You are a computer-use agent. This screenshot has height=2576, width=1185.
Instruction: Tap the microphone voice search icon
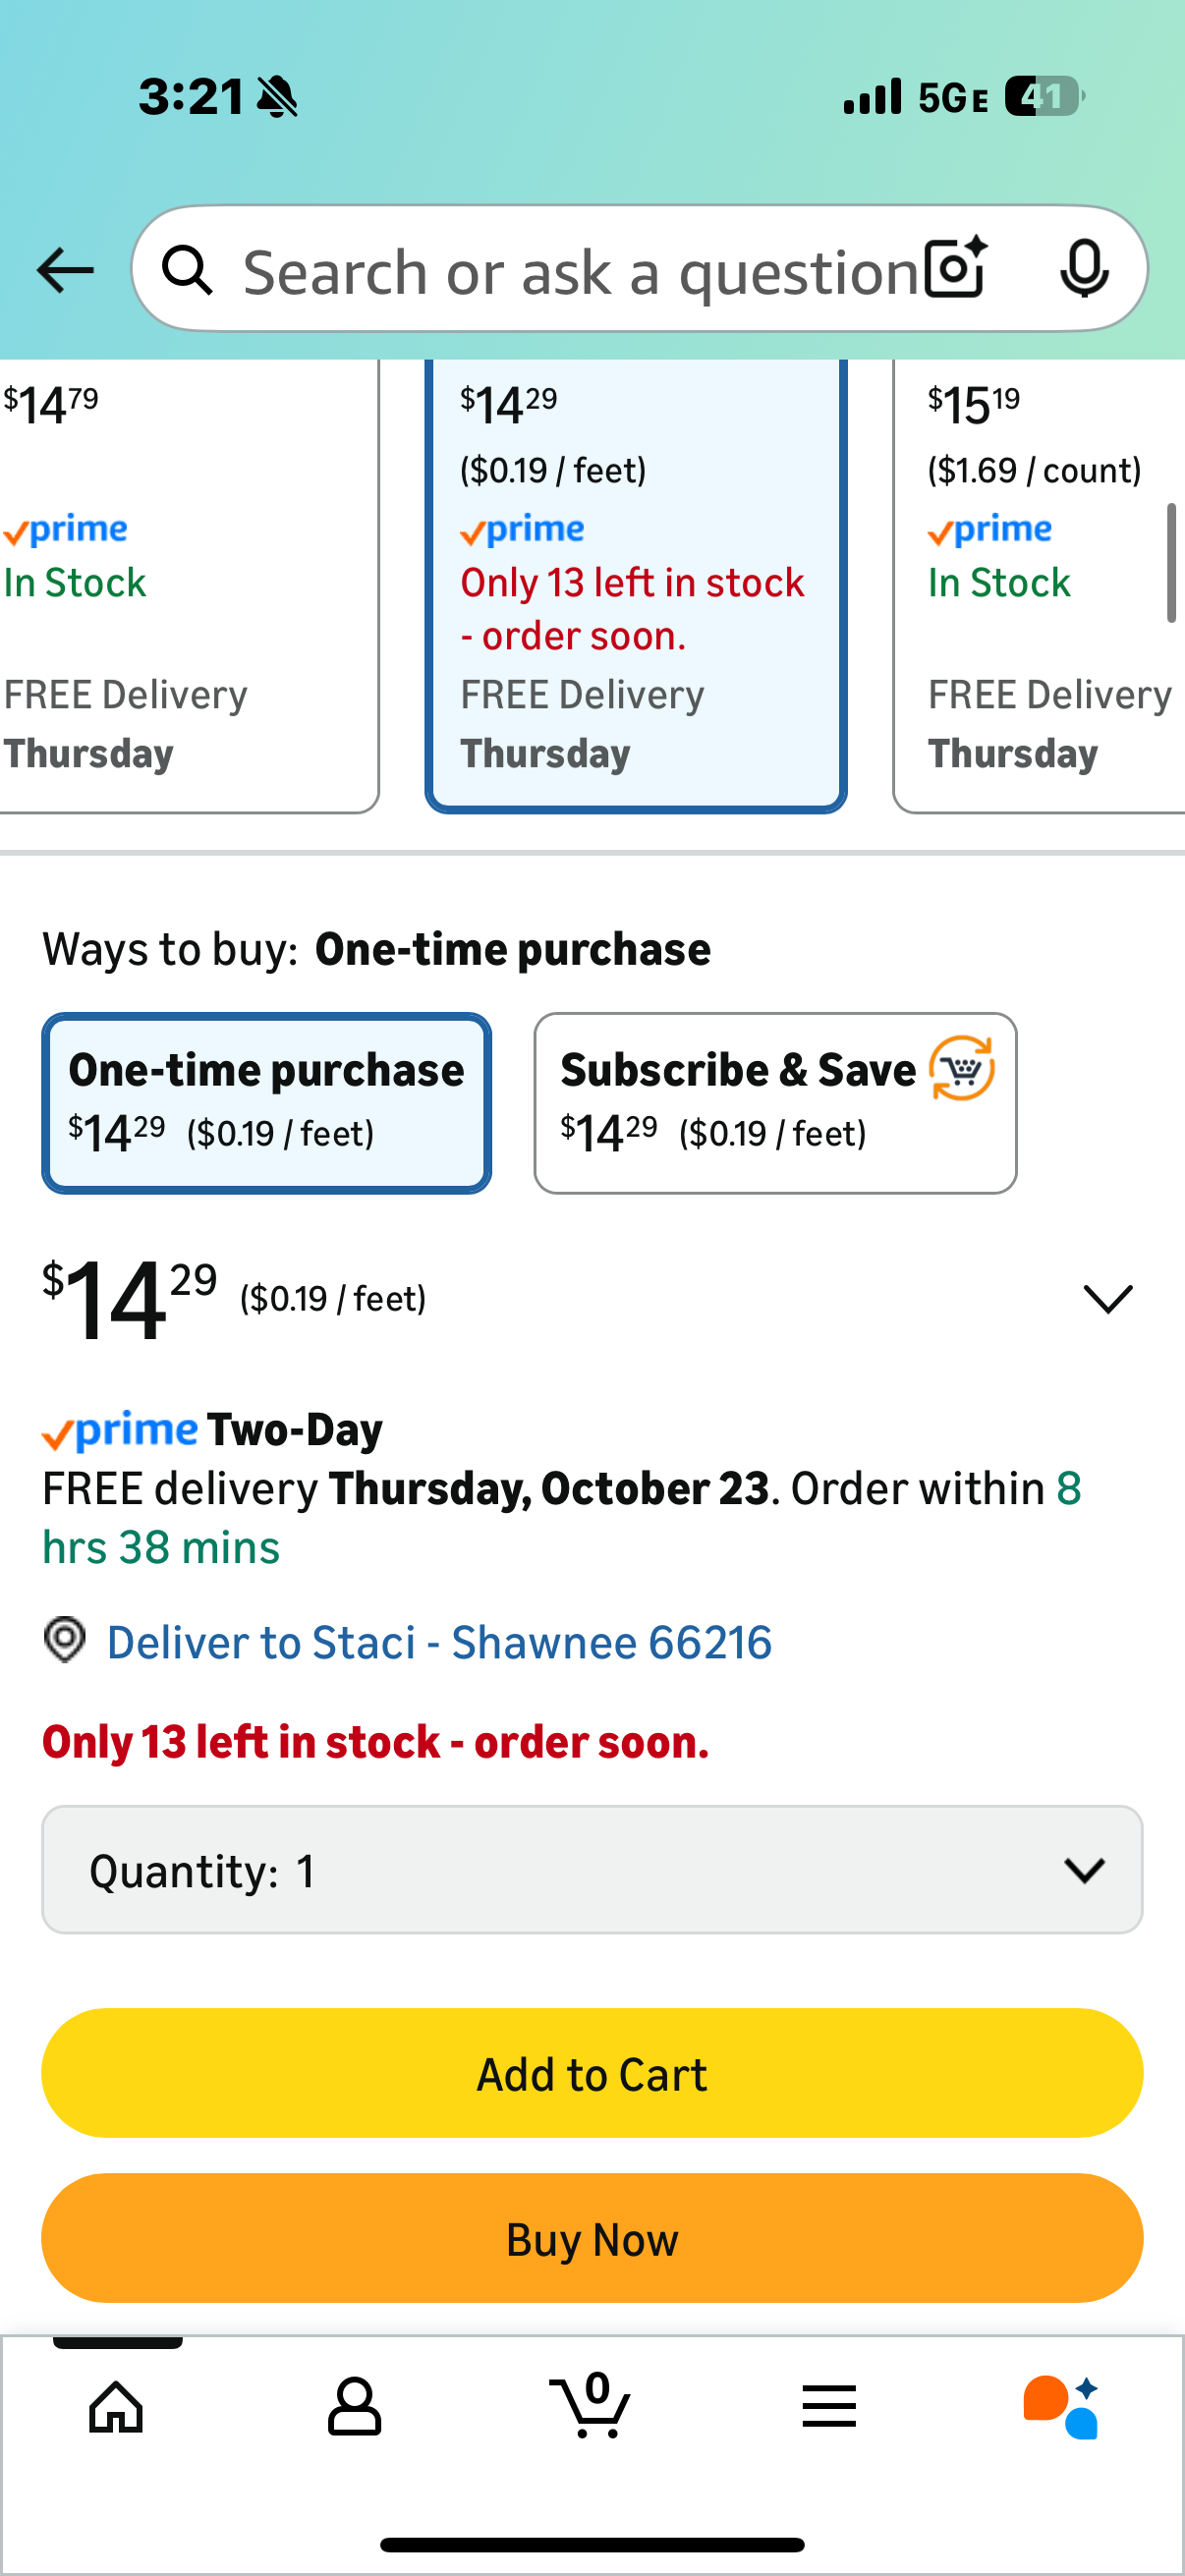tap(1083, 269)
